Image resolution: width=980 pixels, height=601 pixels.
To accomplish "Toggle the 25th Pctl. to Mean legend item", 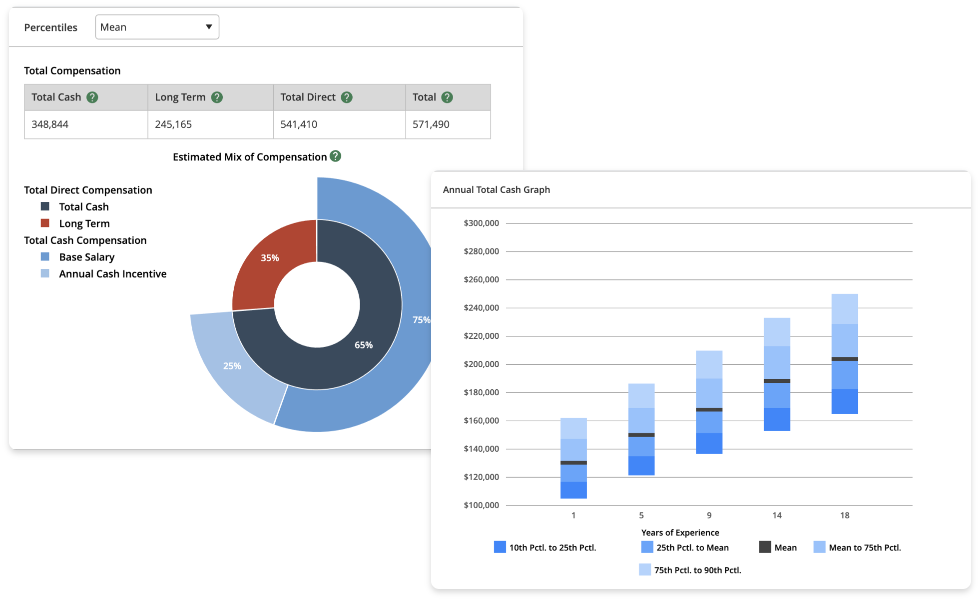I will click(x=687, y=548).
